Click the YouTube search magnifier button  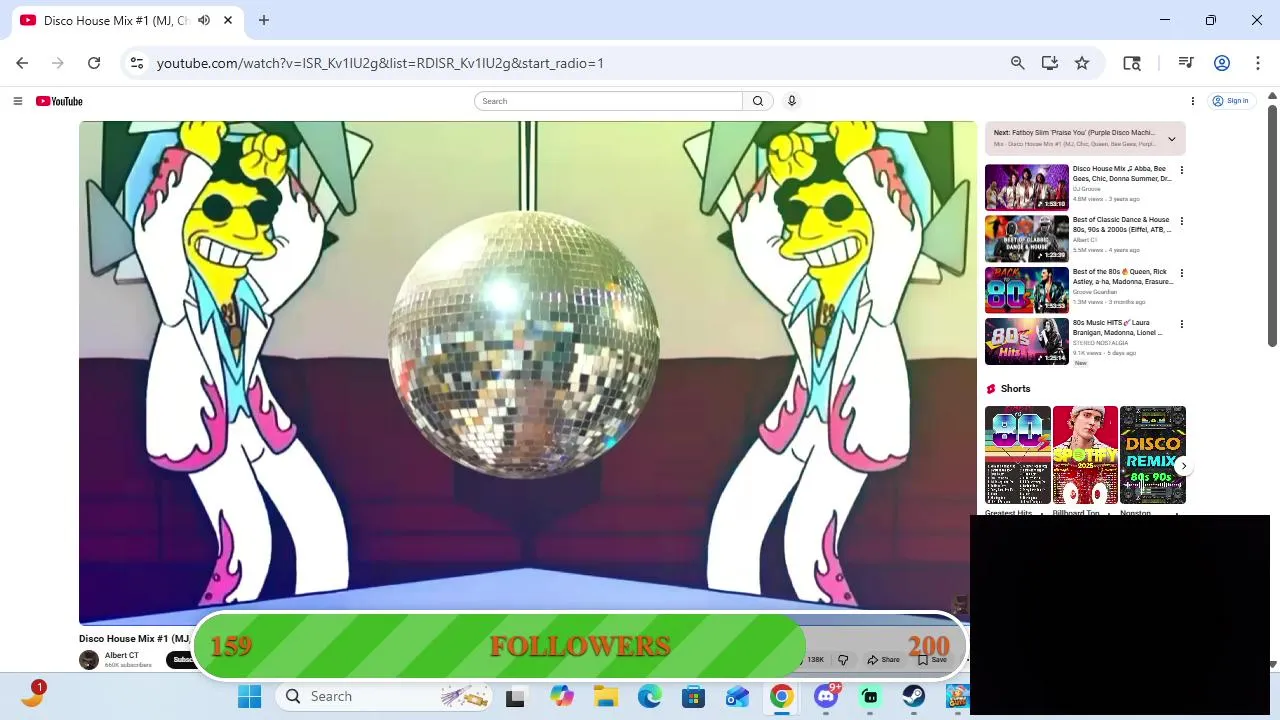[x=758, y=101]
